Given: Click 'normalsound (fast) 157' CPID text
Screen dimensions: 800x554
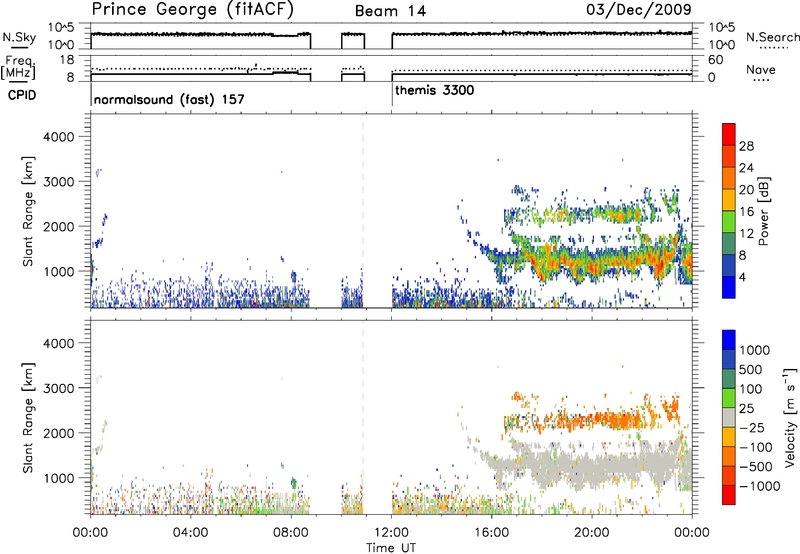Looking at the screenshot, I should pos(169,99).
